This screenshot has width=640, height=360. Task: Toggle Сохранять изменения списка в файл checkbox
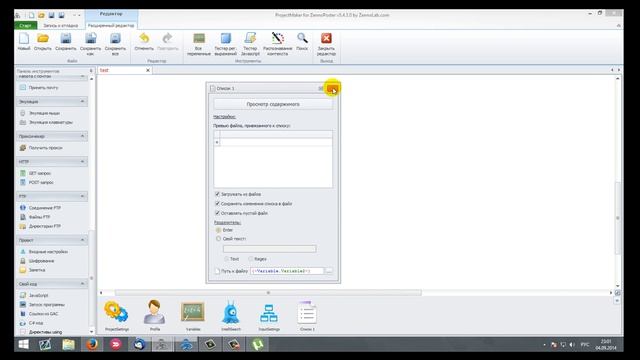(217, 203)
